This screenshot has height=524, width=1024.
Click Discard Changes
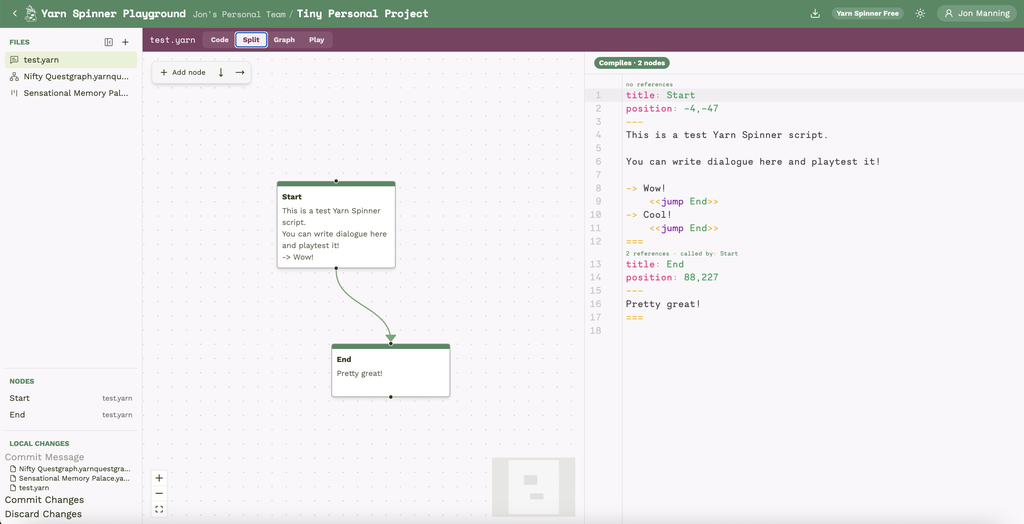click(x=43, y=514)
